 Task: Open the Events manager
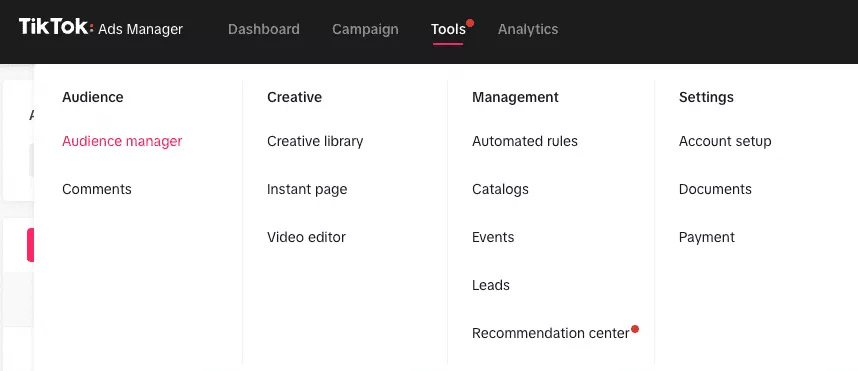(493, 237)
